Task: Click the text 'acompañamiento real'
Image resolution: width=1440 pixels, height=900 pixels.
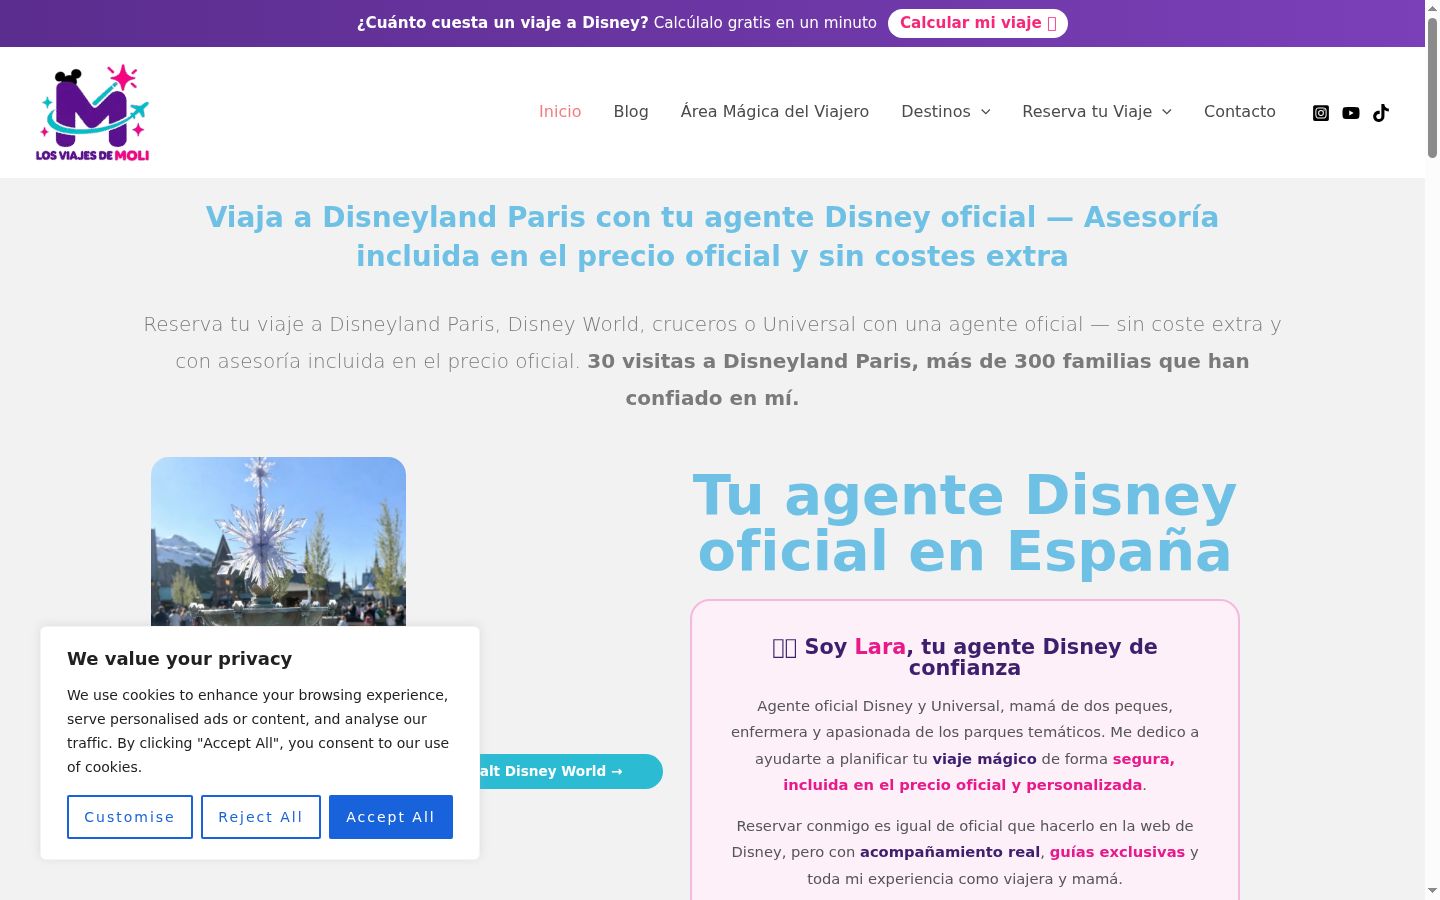Action: (x=950, y=852)
